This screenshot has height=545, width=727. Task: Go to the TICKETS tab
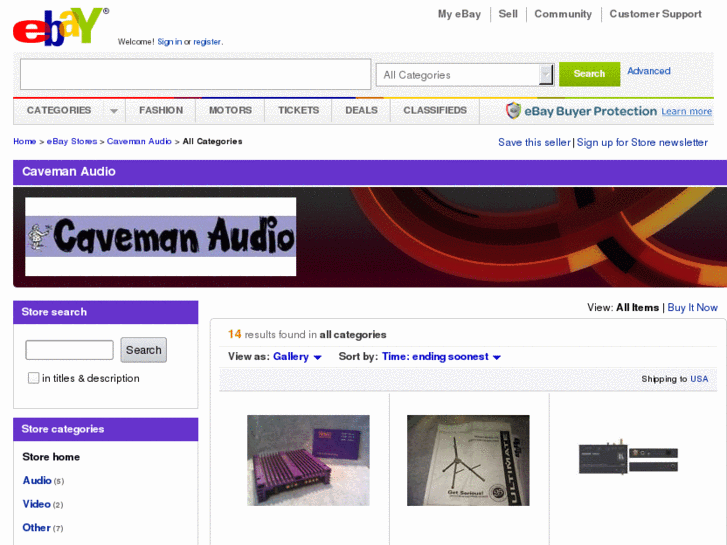[299, 110]
